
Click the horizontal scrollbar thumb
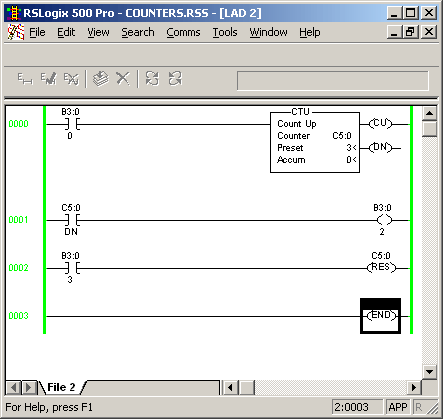[248, 387]
